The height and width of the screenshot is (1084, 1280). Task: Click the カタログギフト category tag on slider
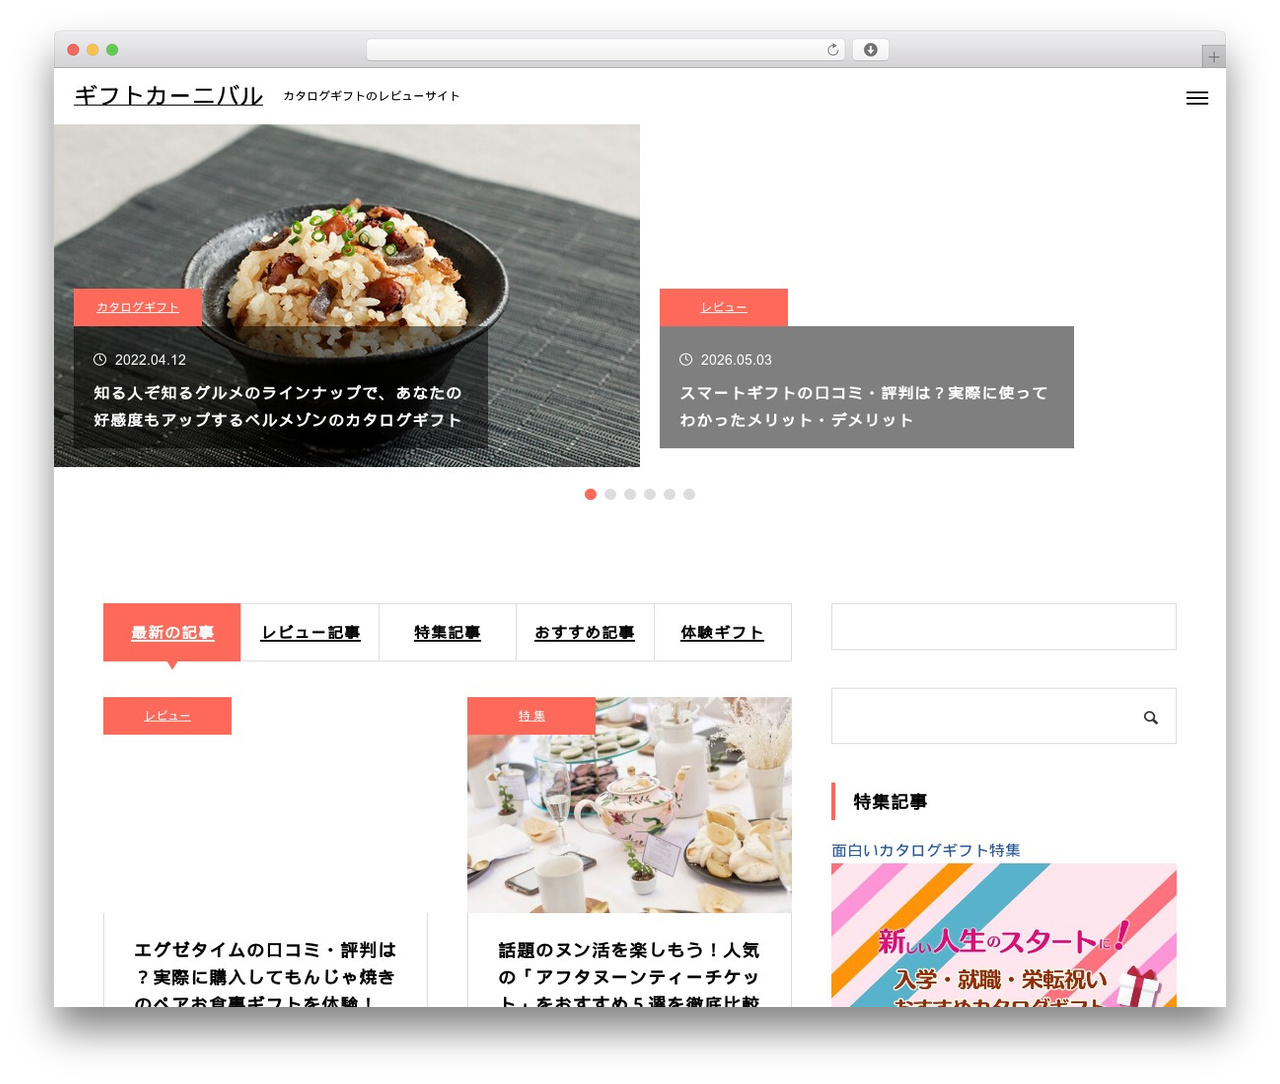click(138, 307)
